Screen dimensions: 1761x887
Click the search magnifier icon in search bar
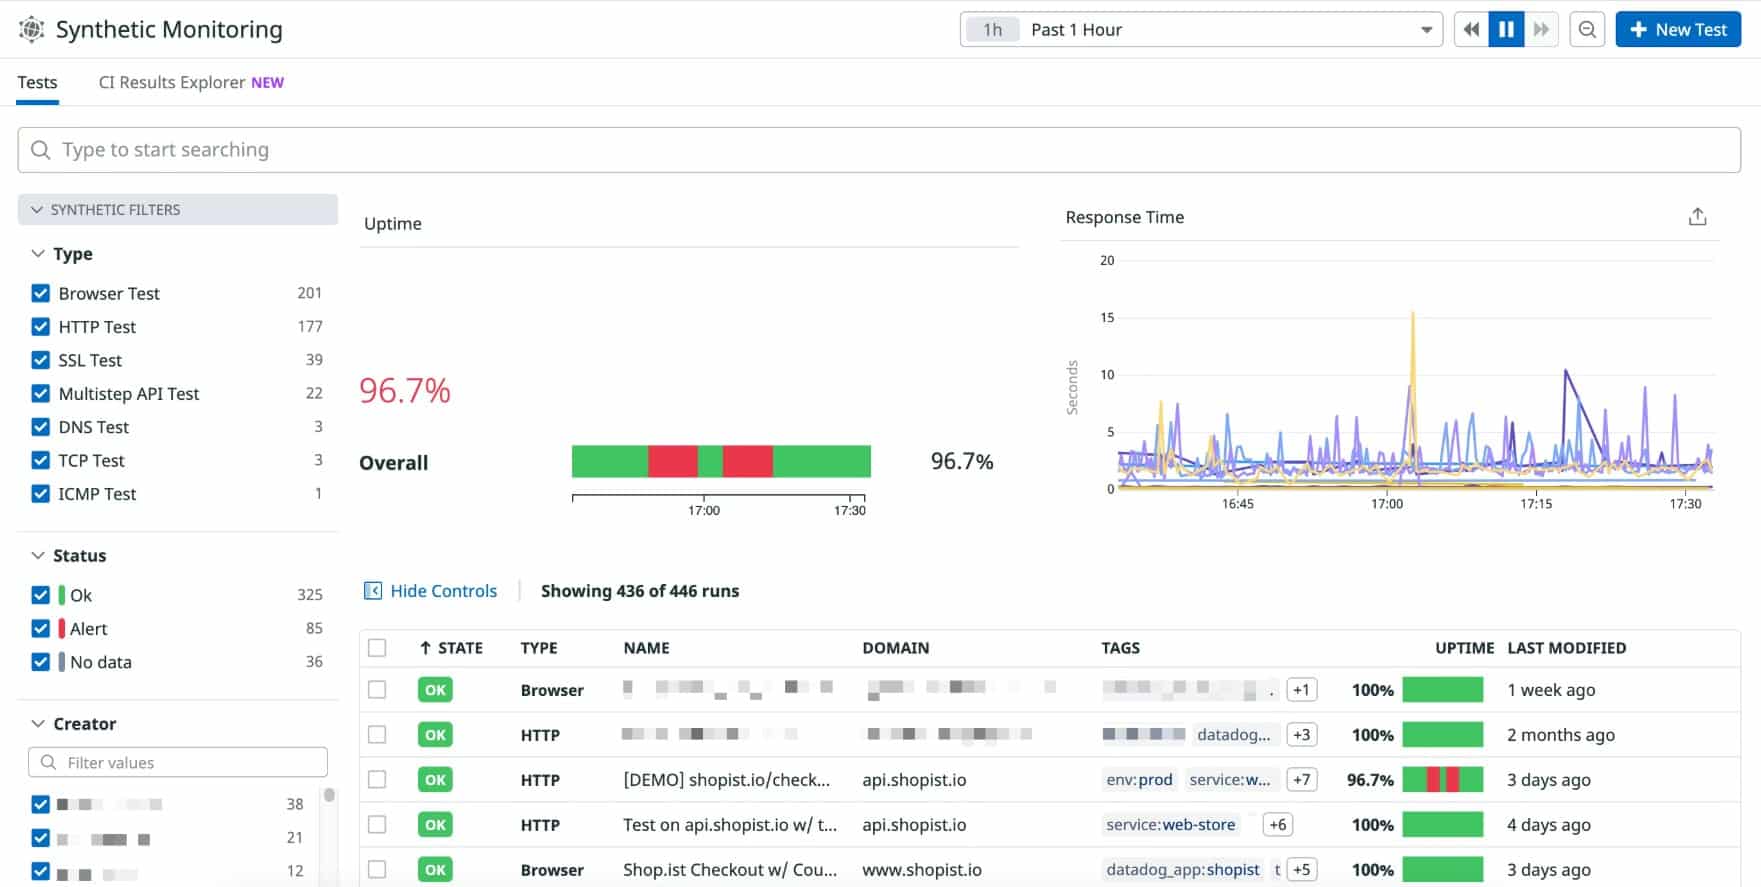point(41,150)
